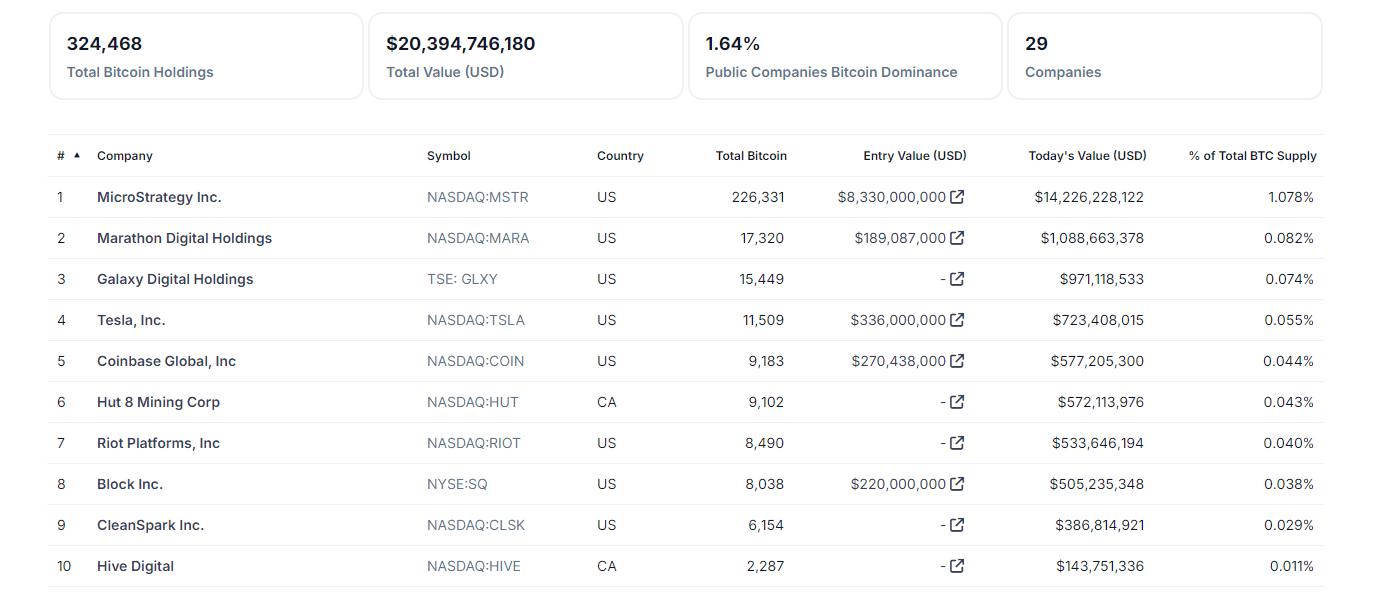Click the NASDAQ:HIVE symbol
The width and height of the screenshot is (1375, 592).
pos(474,566)
